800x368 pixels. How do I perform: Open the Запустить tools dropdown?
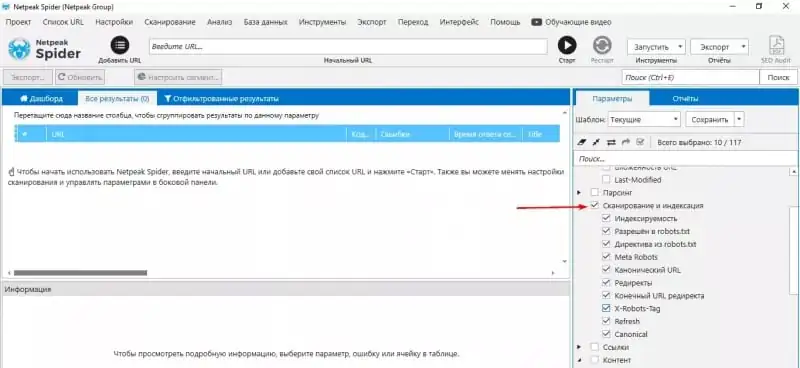(656, 46)
